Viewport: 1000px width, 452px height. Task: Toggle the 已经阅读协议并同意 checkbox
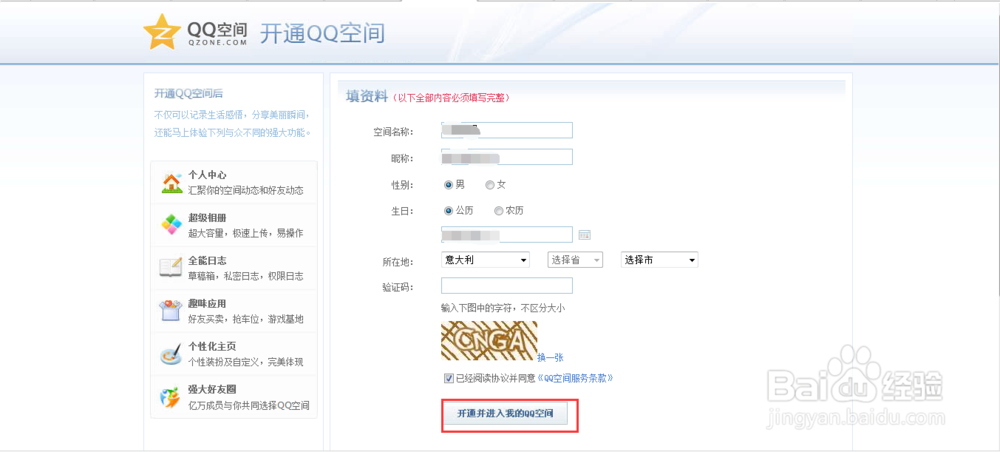click(449, 378)
